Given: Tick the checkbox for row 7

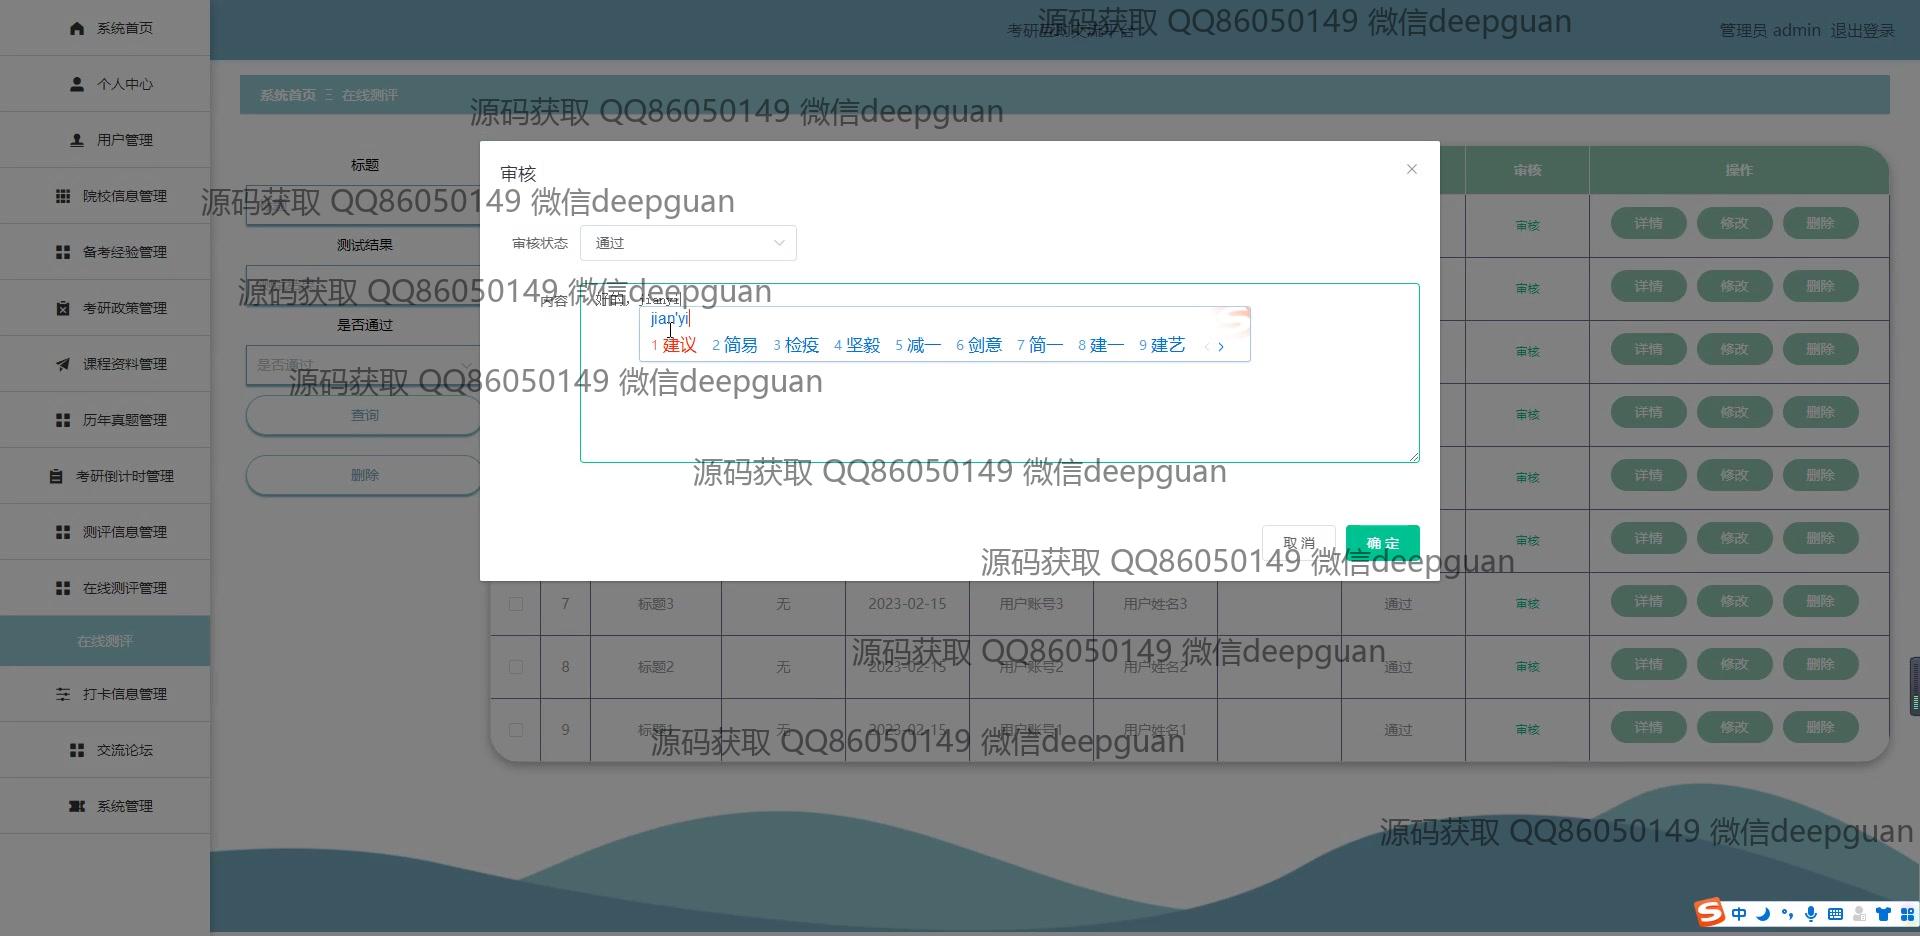Looking at the screenshot, I should 516,604.
